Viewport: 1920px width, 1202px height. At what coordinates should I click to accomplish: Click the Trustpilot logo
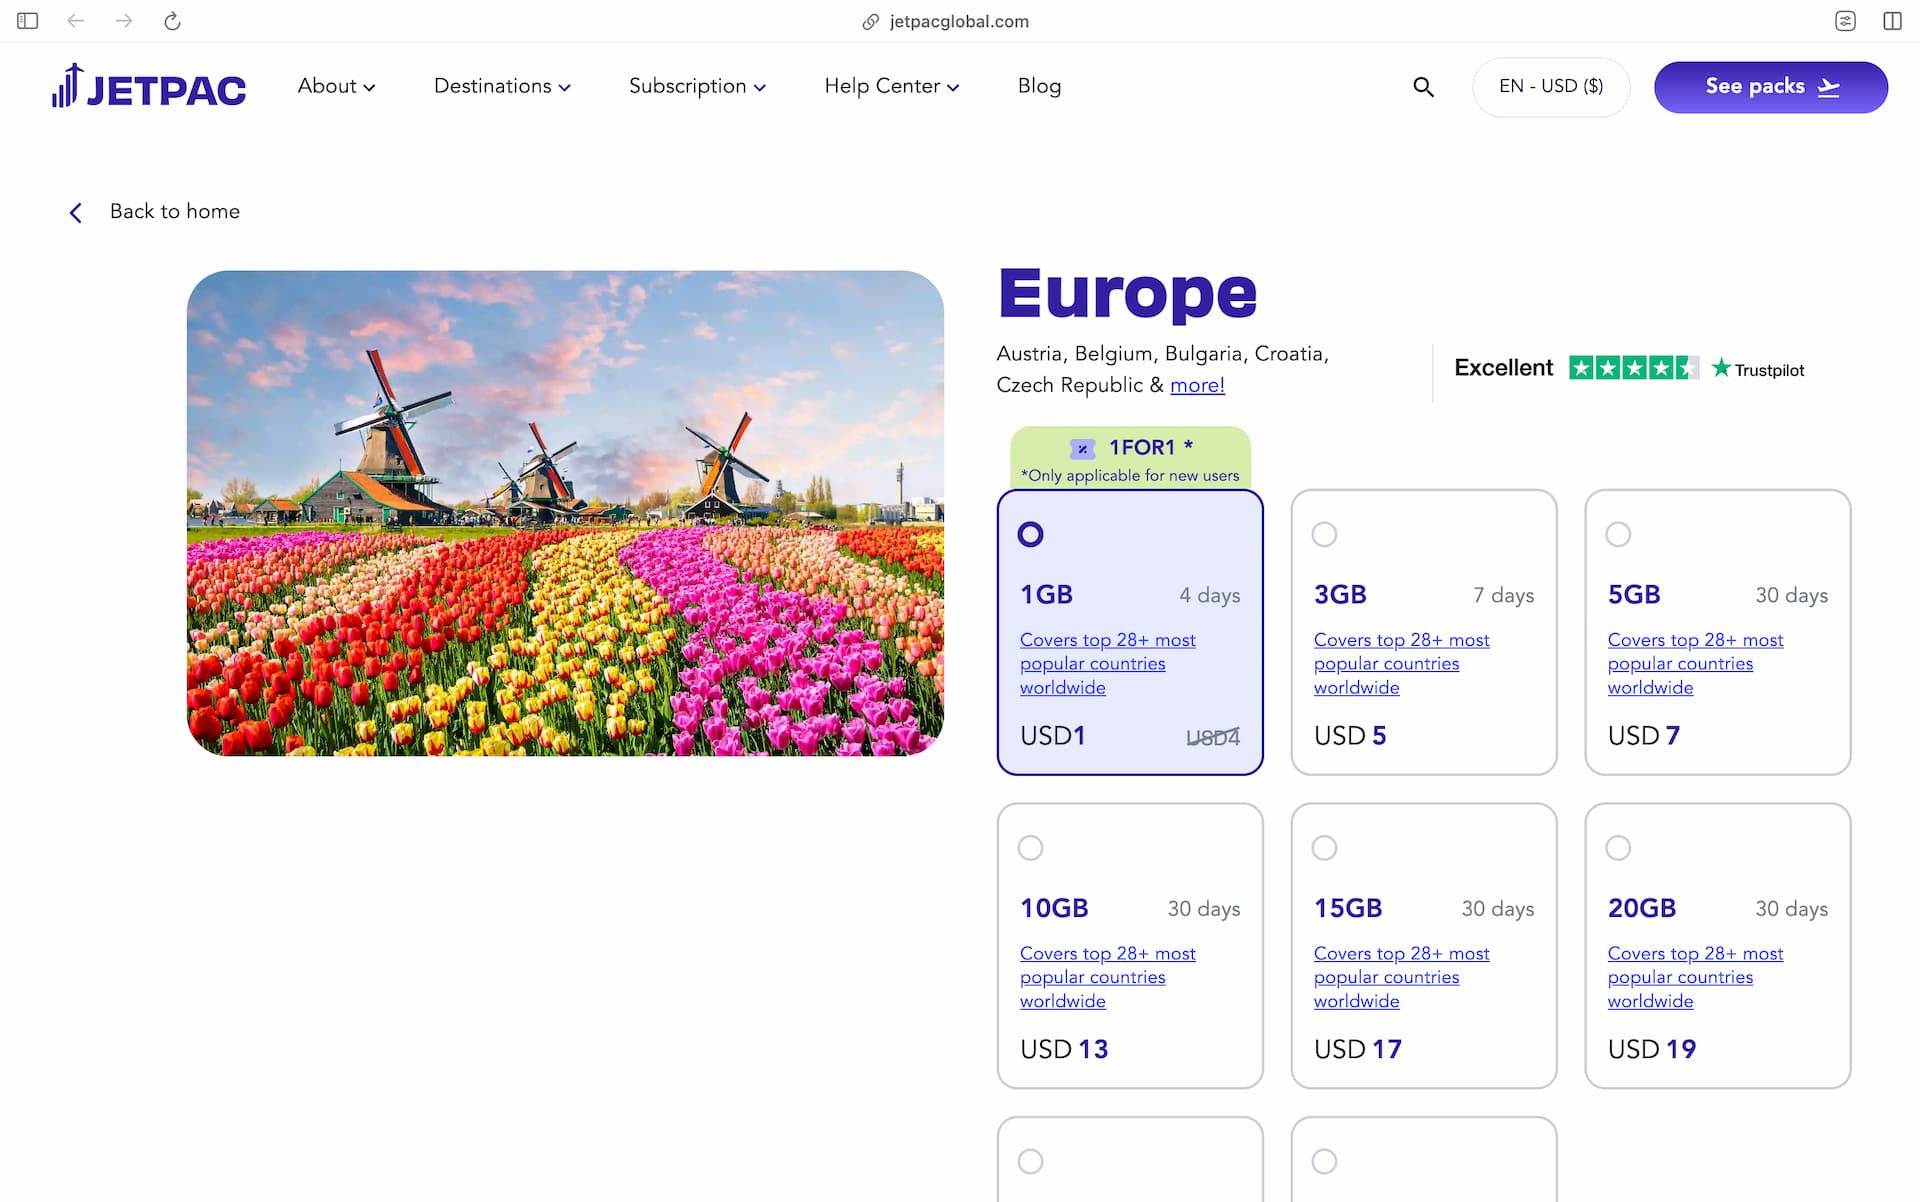click(1758, 369)
